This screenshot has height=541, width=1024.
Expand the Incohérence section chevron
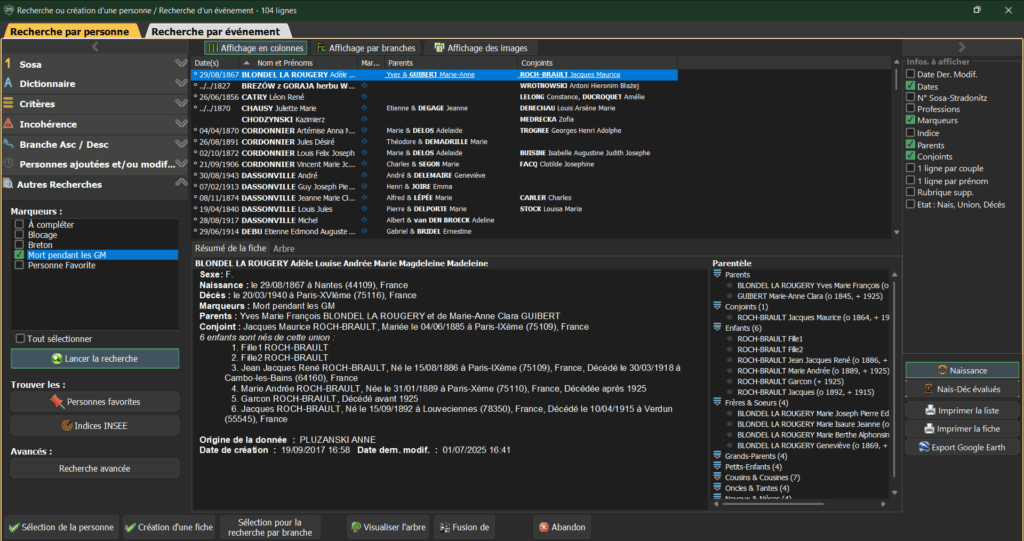181,123
